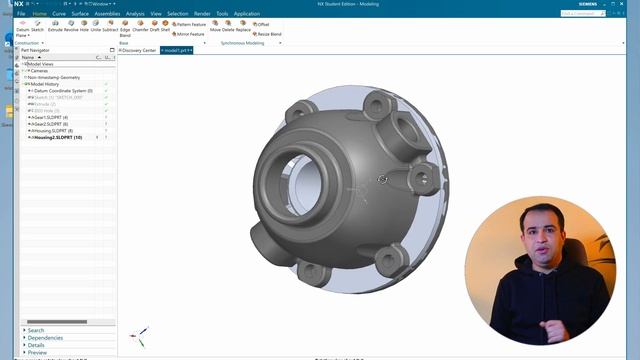Click the Subtract boolean tool
This screenshot has height=360, width=640.
point(110,26)
